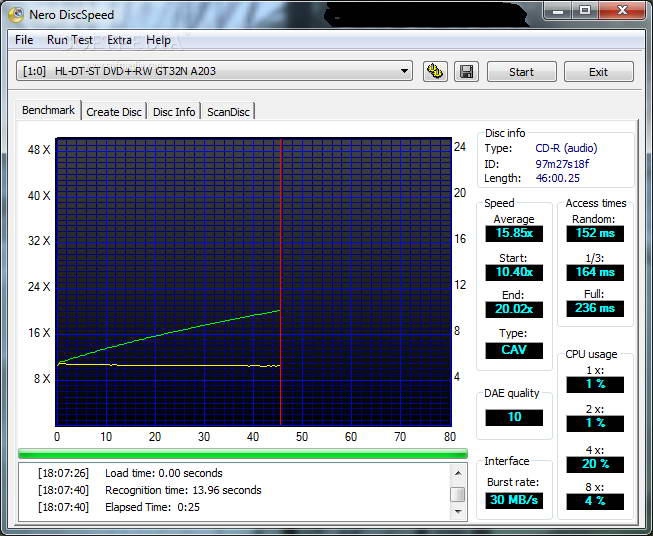Click the 8 x CPU usage 4 %

pos(595,501)
